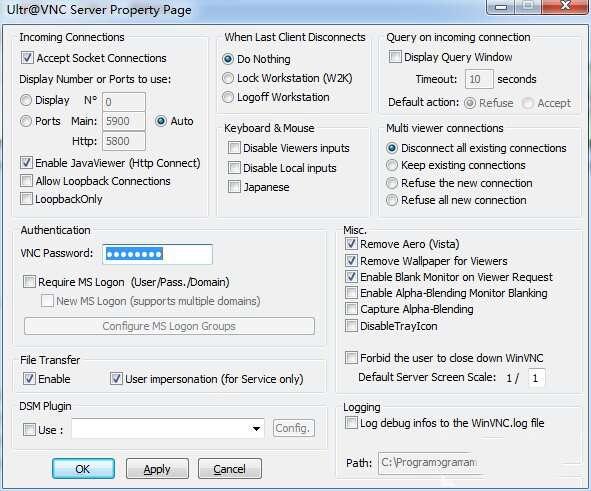Image resolution: width=591 pixels, height=491 pixels.
Task: Click the Main port 5900 field
Action: pos(124,121)
